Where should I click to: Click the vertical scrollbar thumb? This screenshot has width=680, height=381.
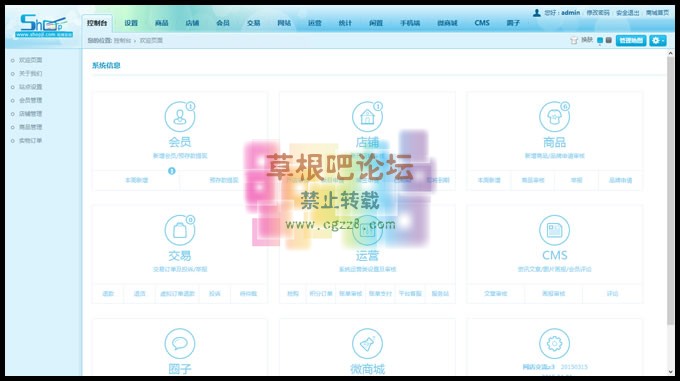[x=670, y=190]
